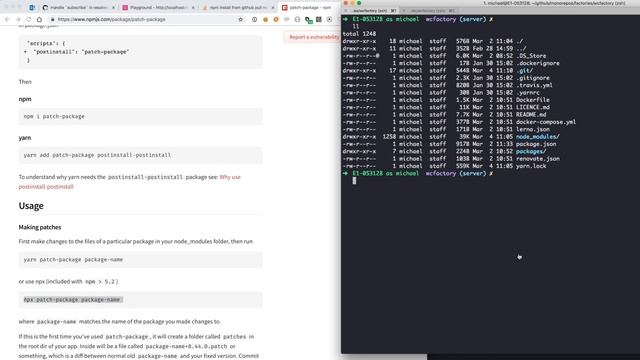Click 'packages/' directory in terminal listing
The width and height of the screenshot is (640, 360).
[x=531, y=151]
